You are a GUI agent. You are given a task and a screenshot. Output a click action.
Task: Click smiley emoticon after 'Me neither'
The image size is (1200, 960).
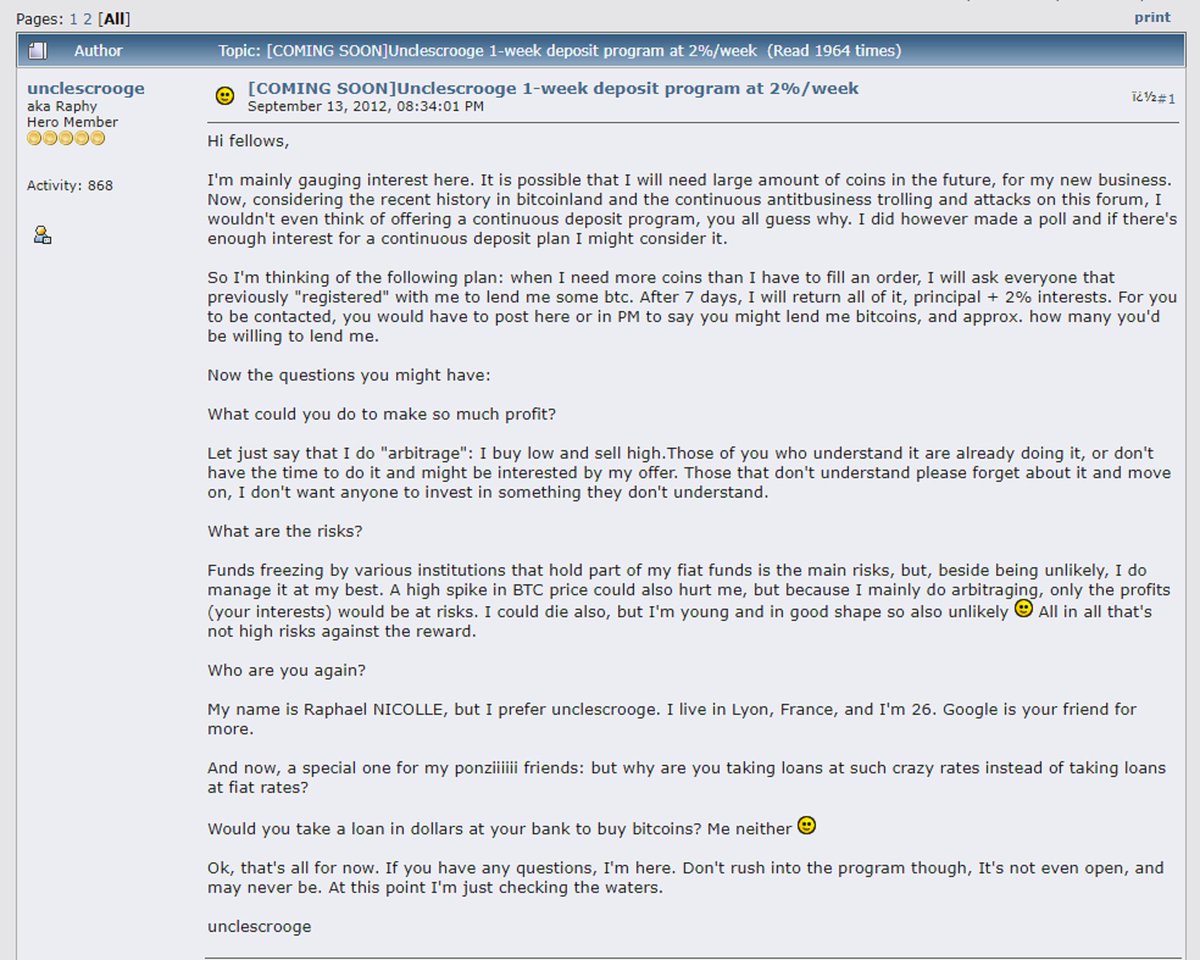pyautogui.click(x=807, y=826)
